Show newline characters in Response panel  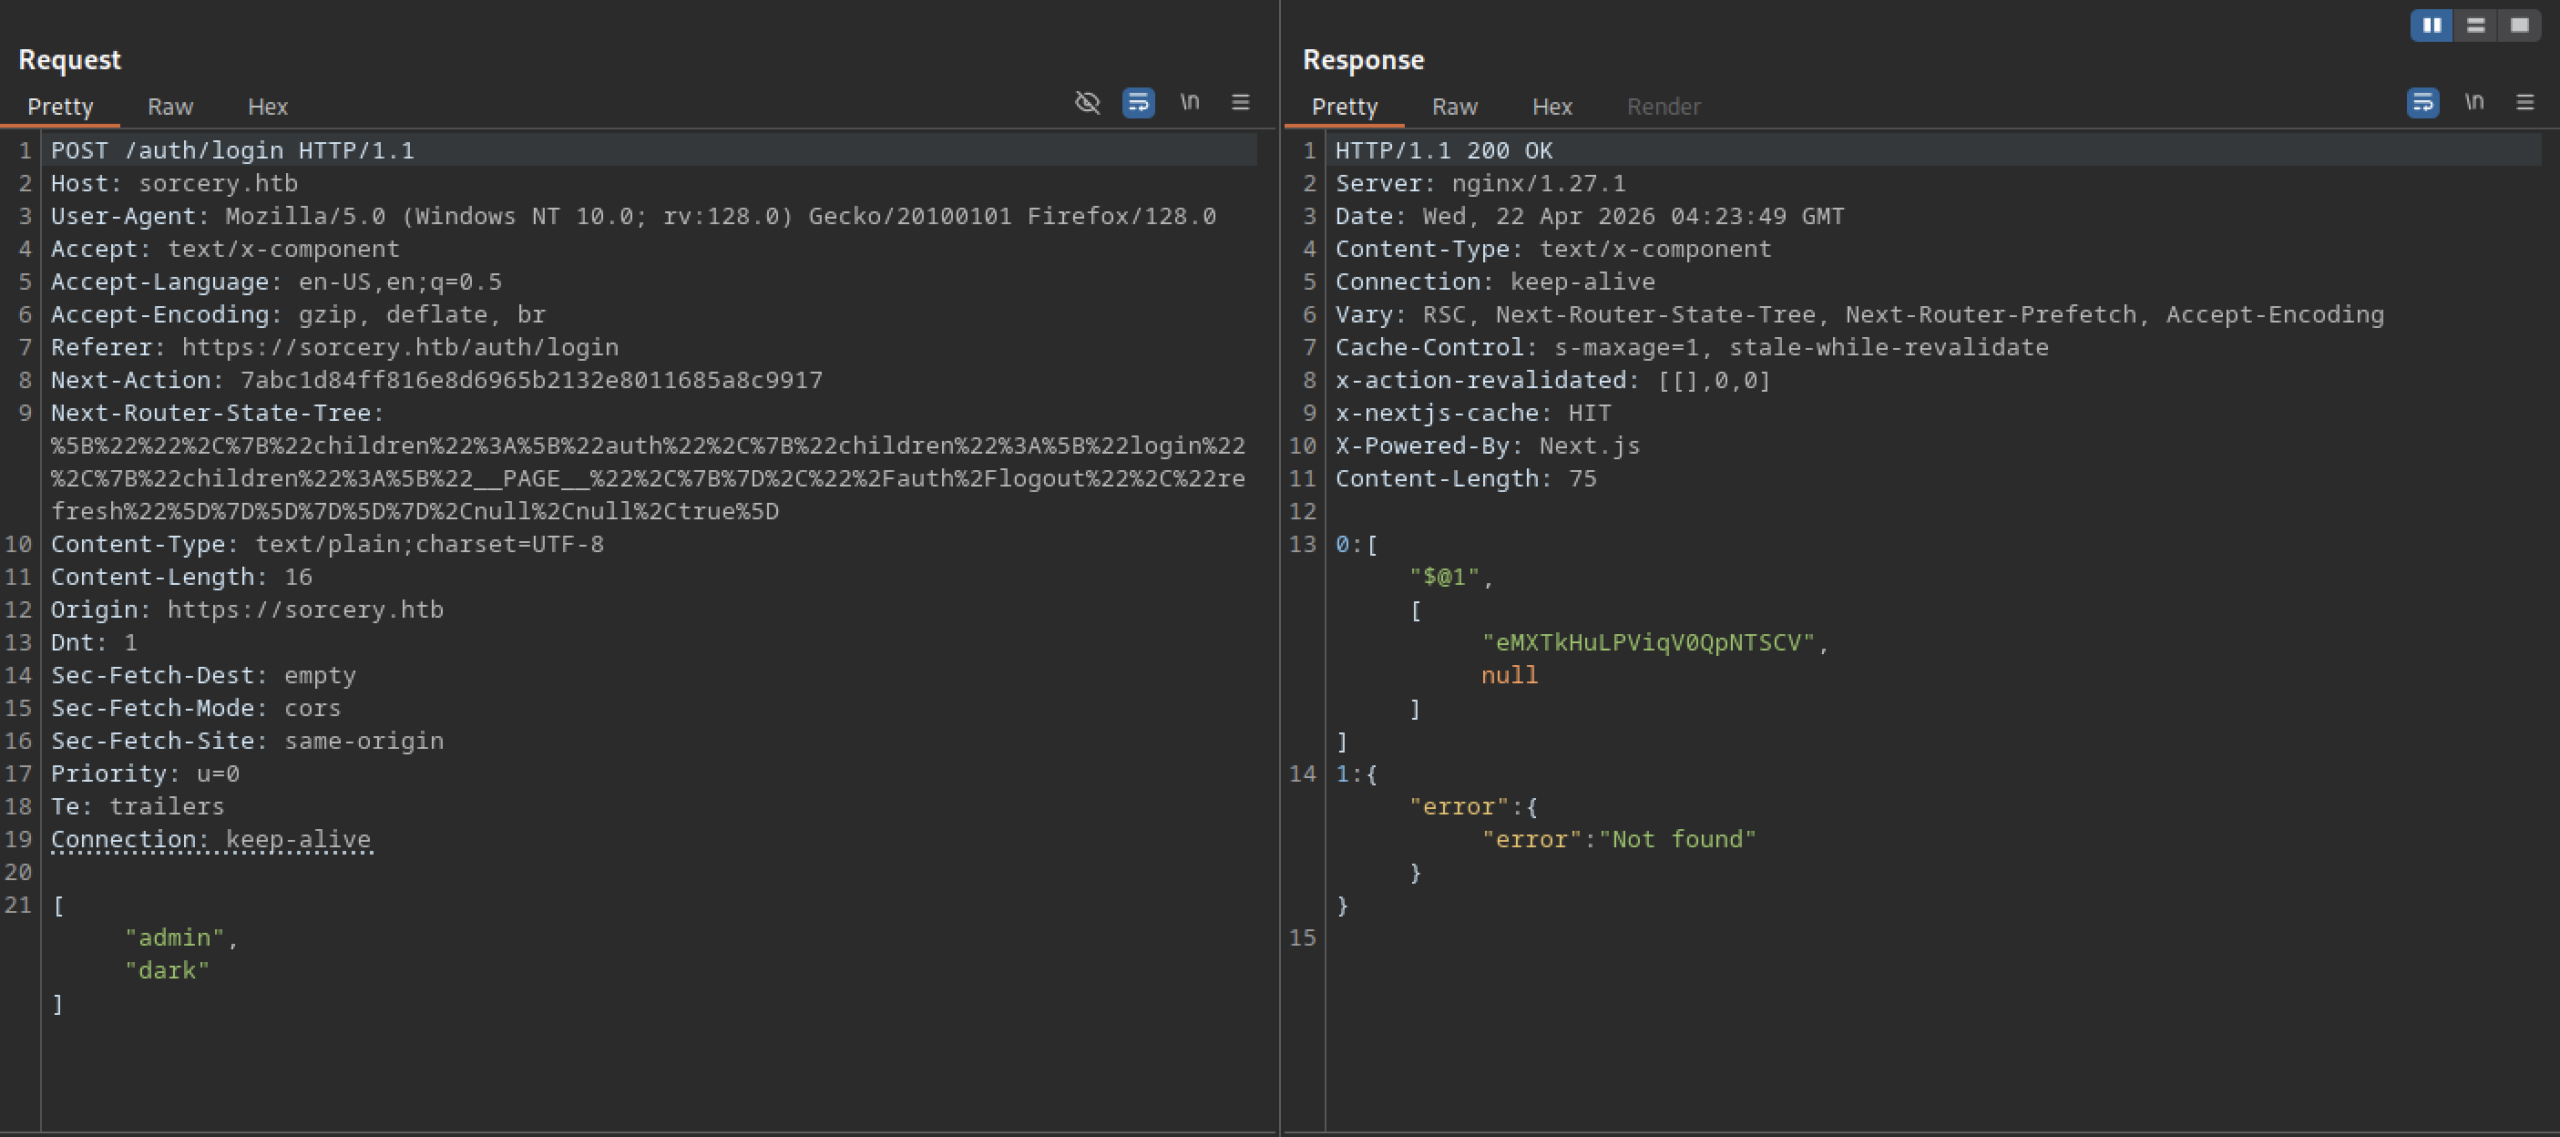[2474, 102]
